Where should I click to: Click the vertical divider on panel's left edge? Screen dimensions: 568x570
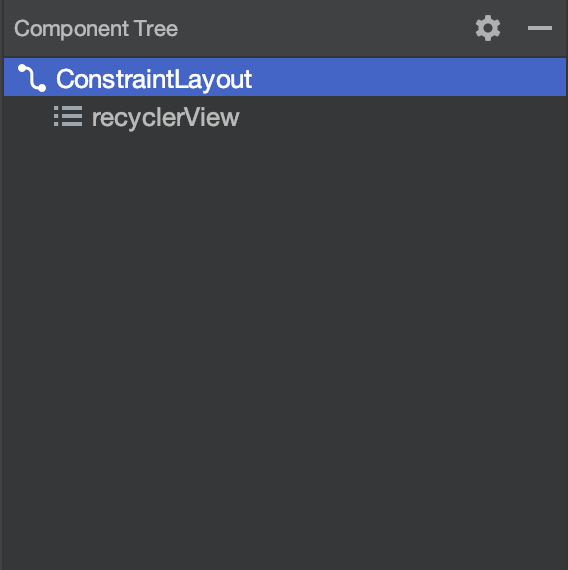tap(2, 285)
